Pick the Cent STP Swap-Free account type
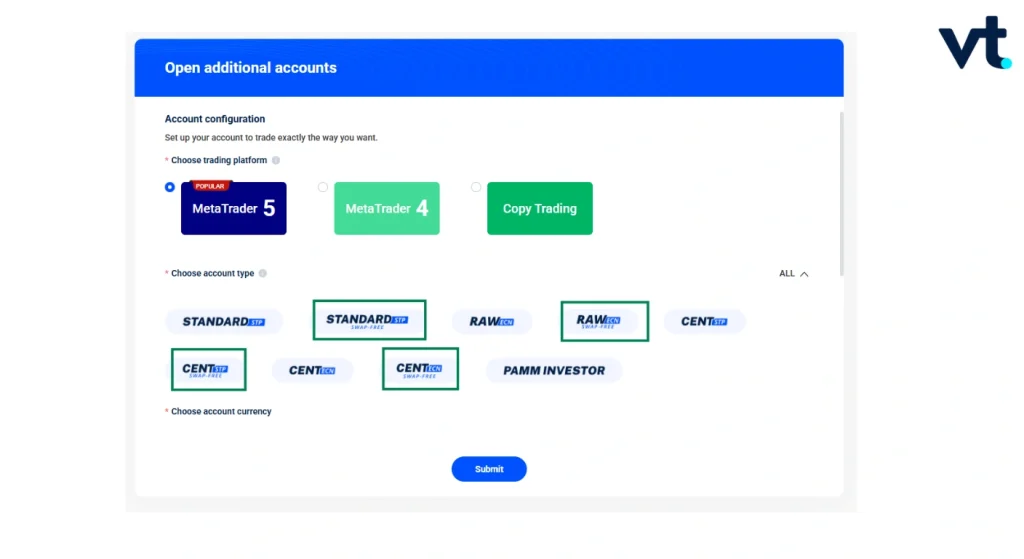Image resolution: width=1024 pixels, height=559 pixels. pos(208,370)
